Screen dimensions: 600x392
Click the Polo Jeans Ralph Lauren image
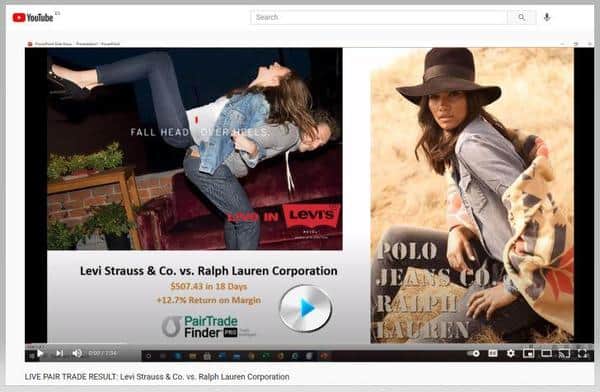click(472, 195)
